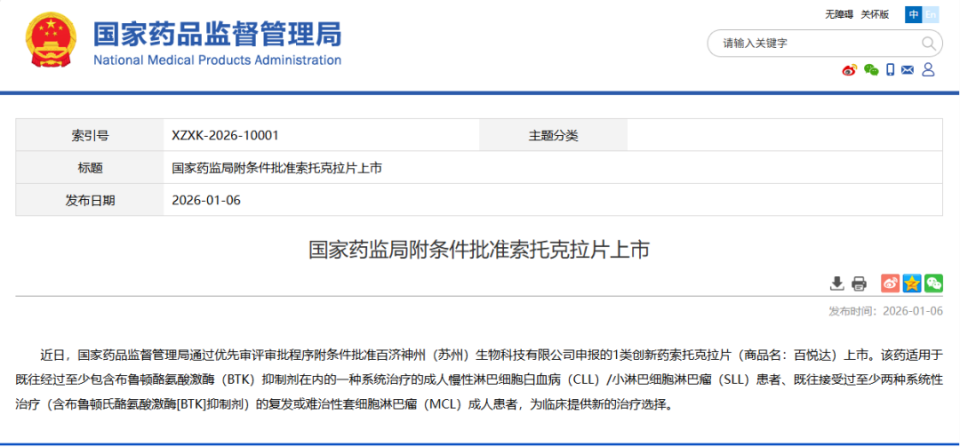Open the mobile phone version icon
The width and height of the screenshot is (960, 447).
pos(890,70)
